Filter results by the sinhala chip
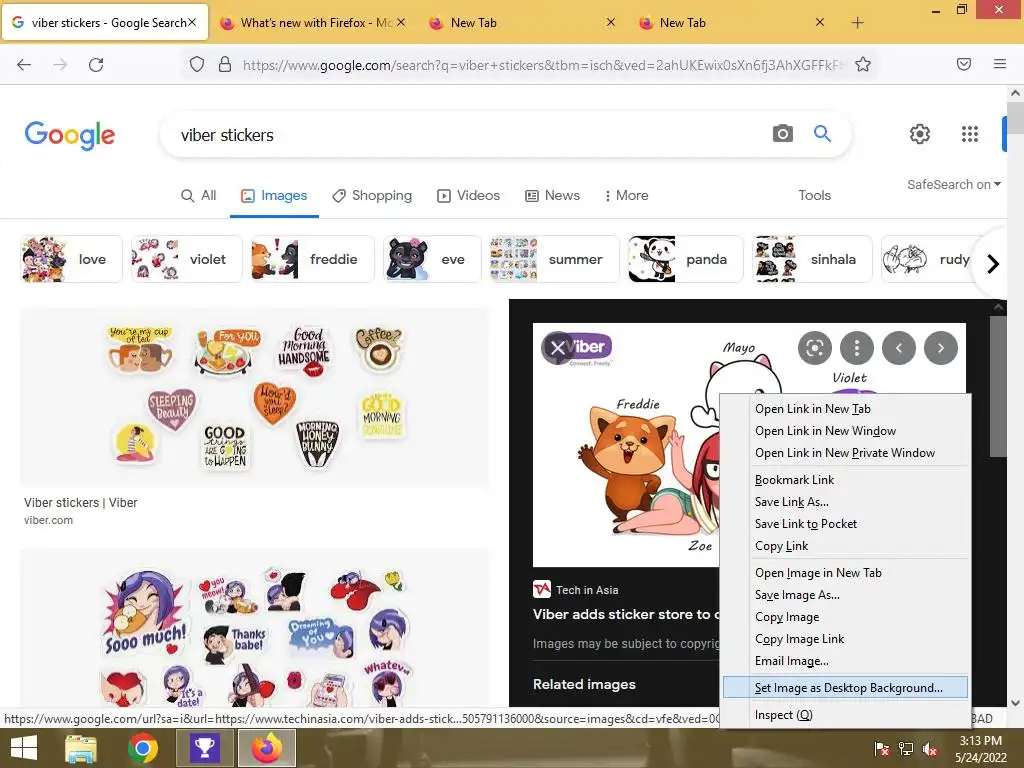The height and width of the screenshot is (768, 1024). point(812,259)
